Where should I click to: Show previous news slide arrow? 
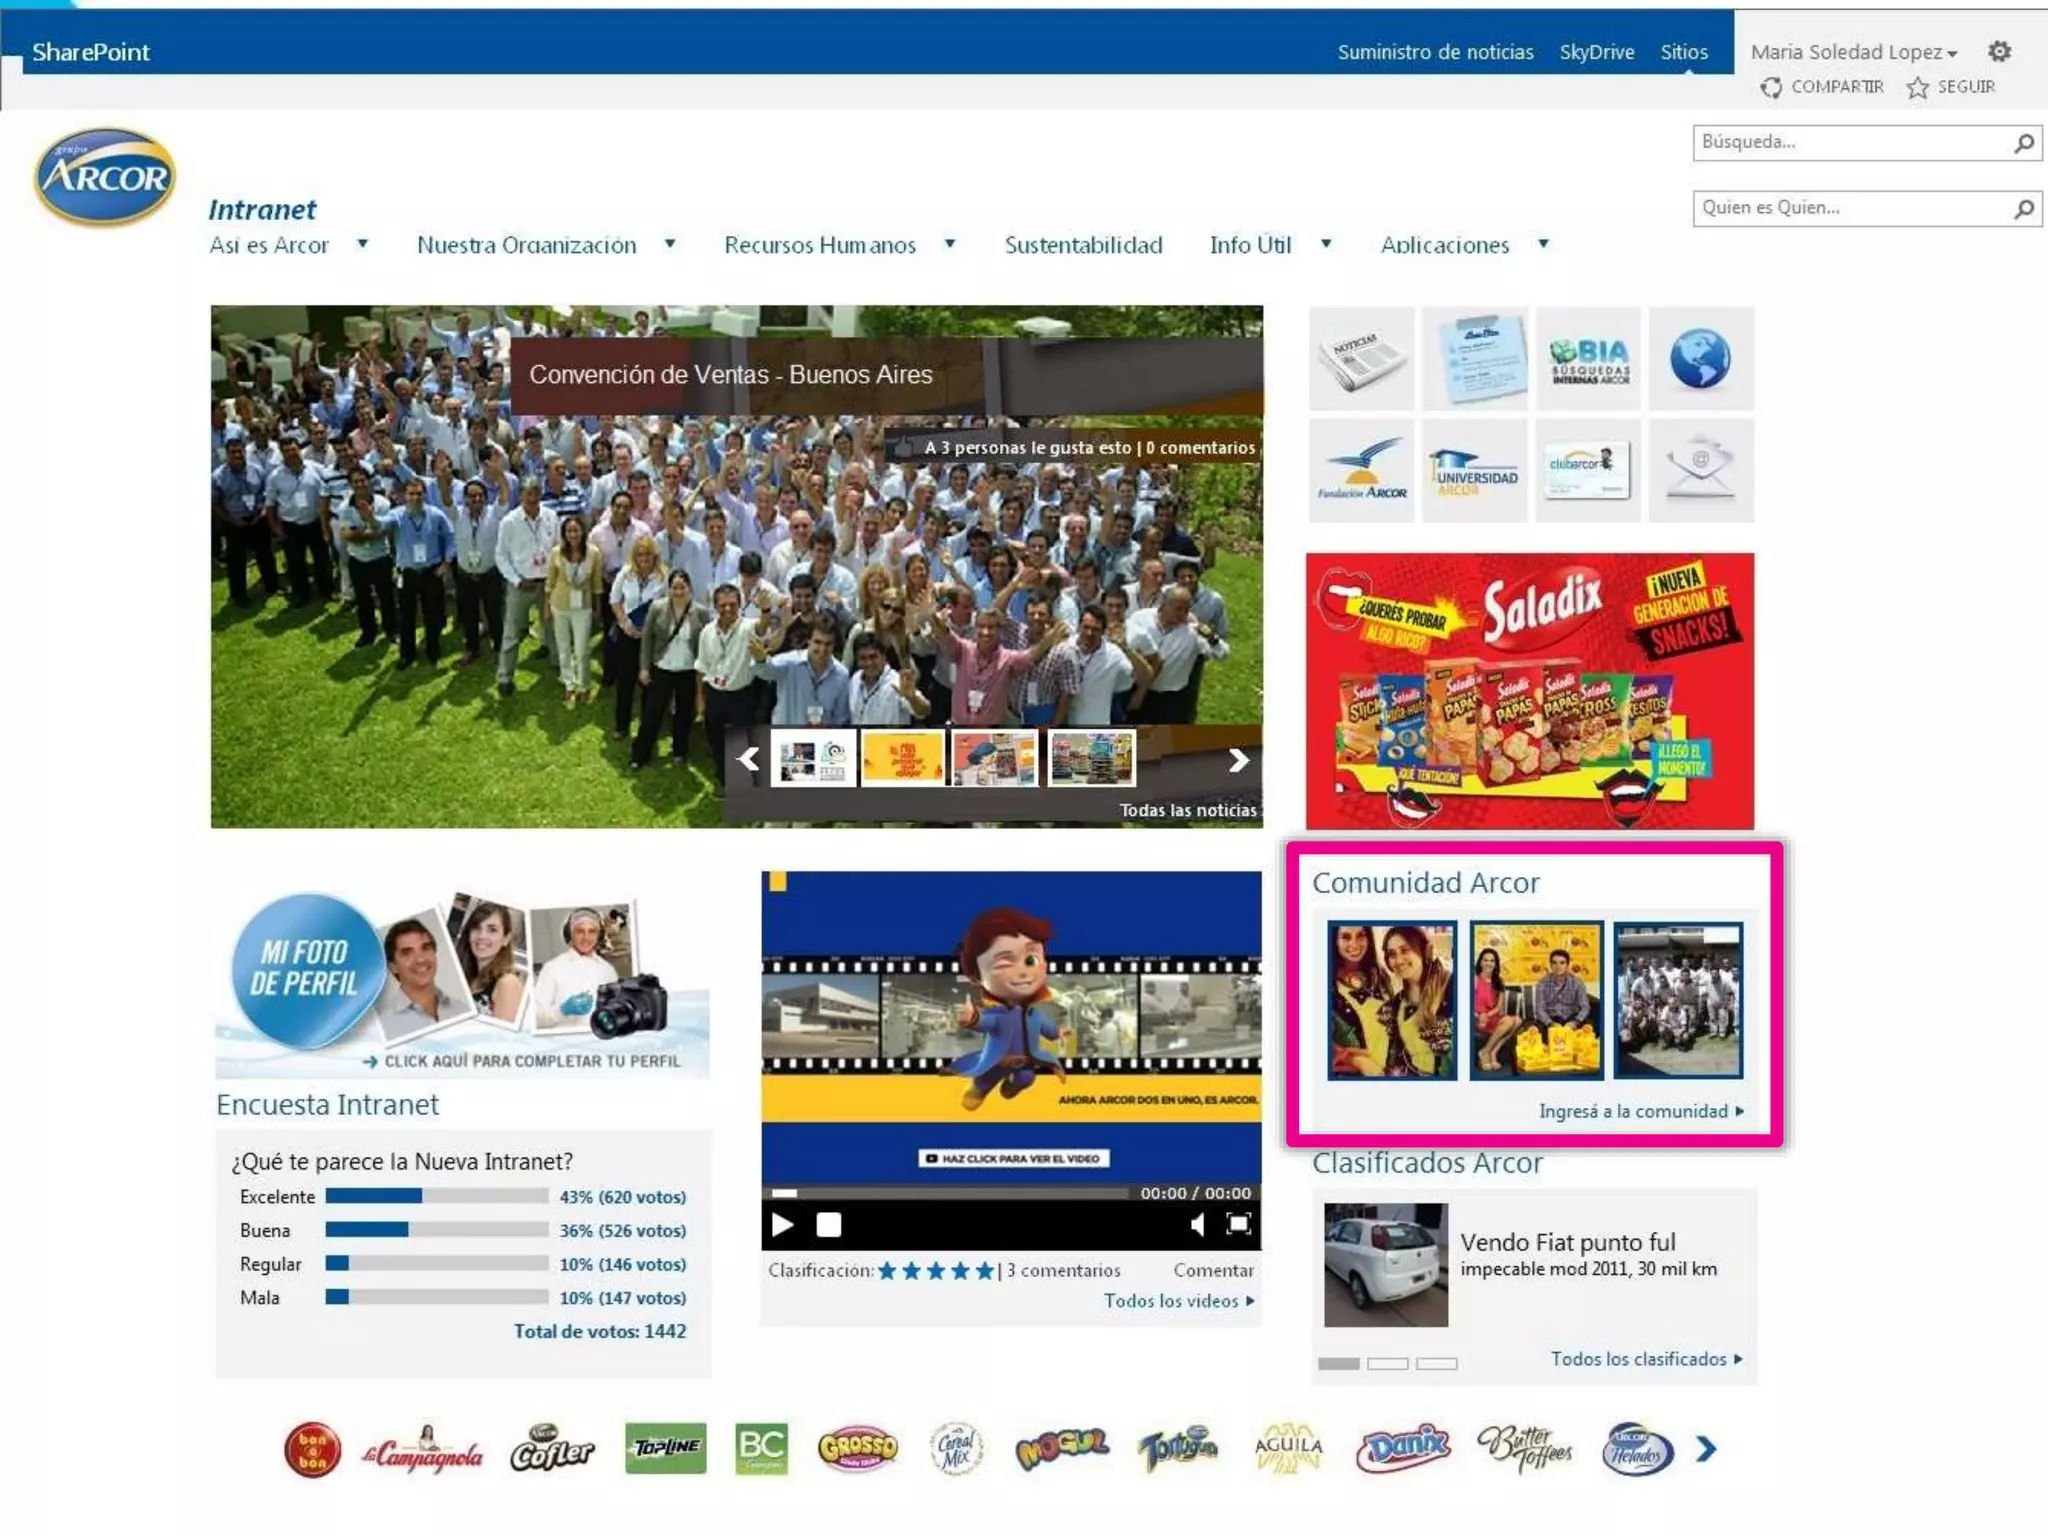(748, 759)
